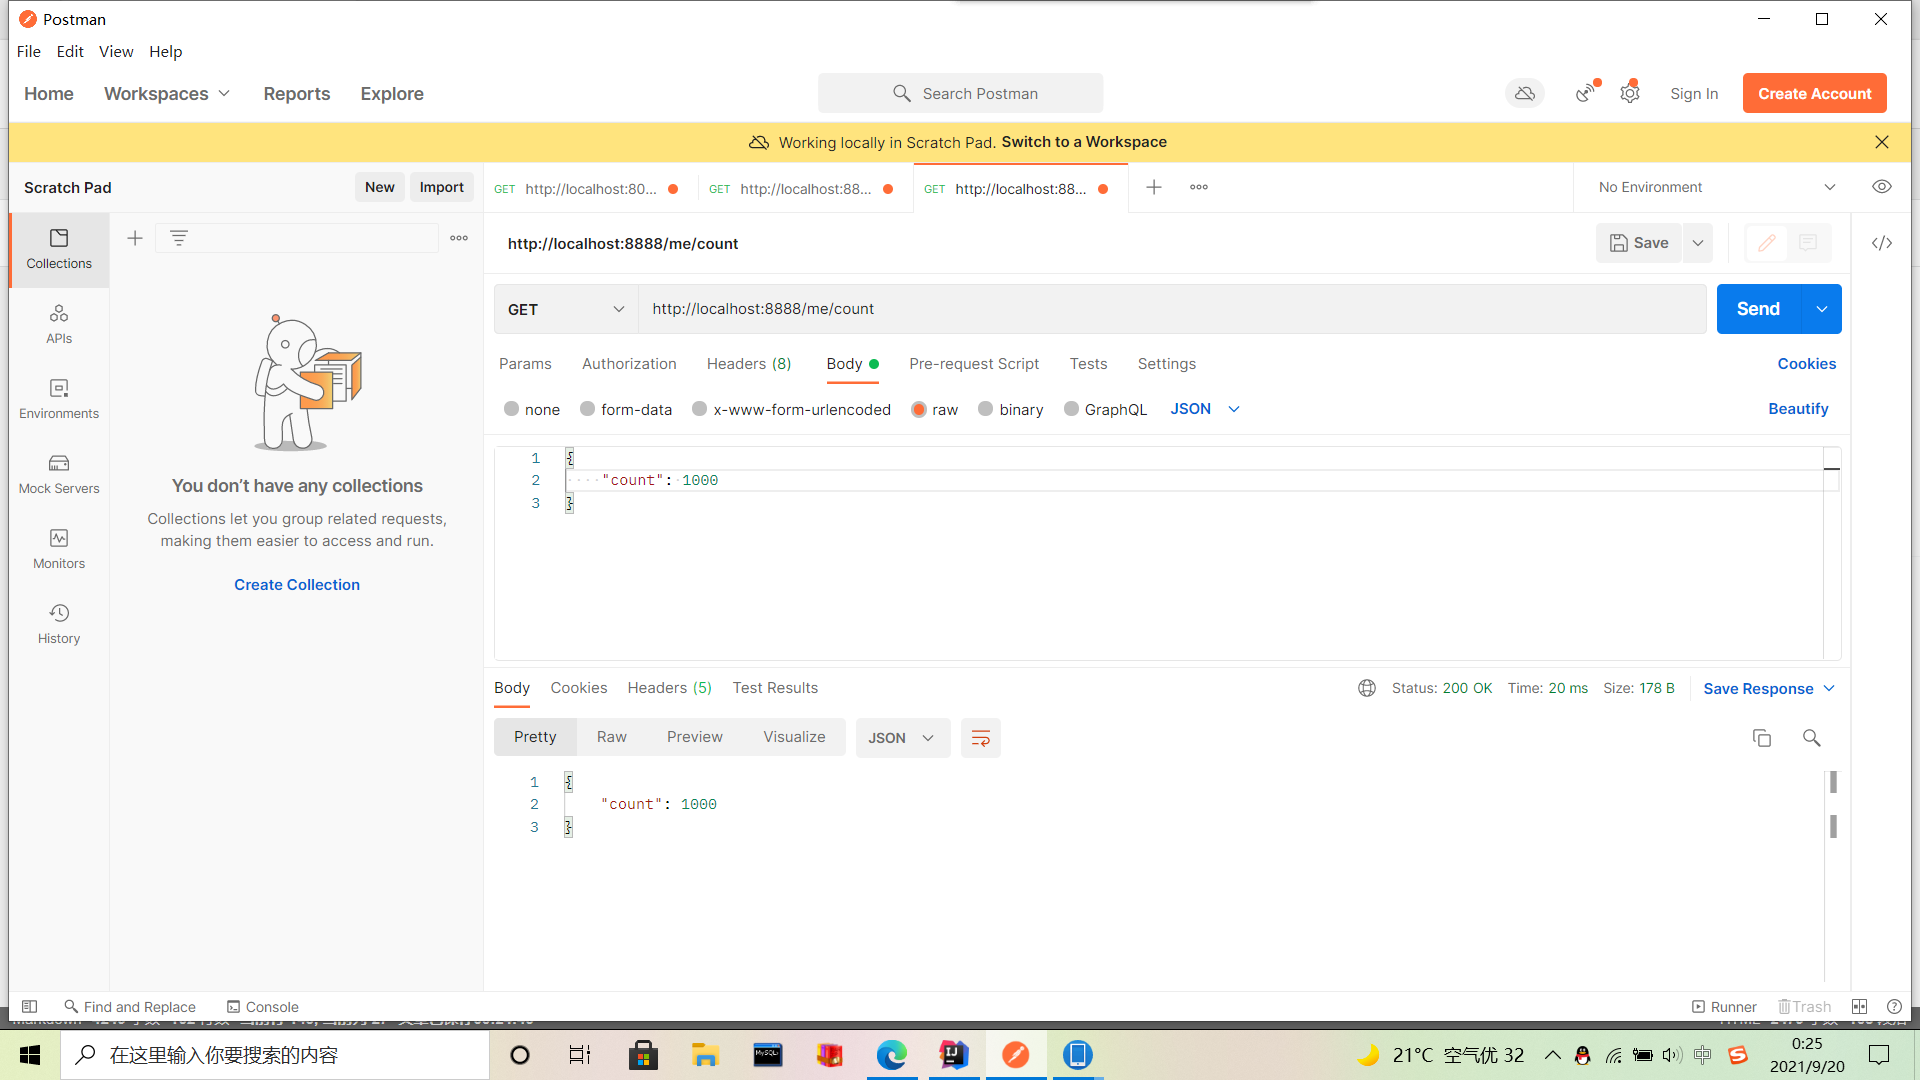Open the Collections panel in sidebar
Viewport: 1920px width, 1080px height.
(58, 249)
